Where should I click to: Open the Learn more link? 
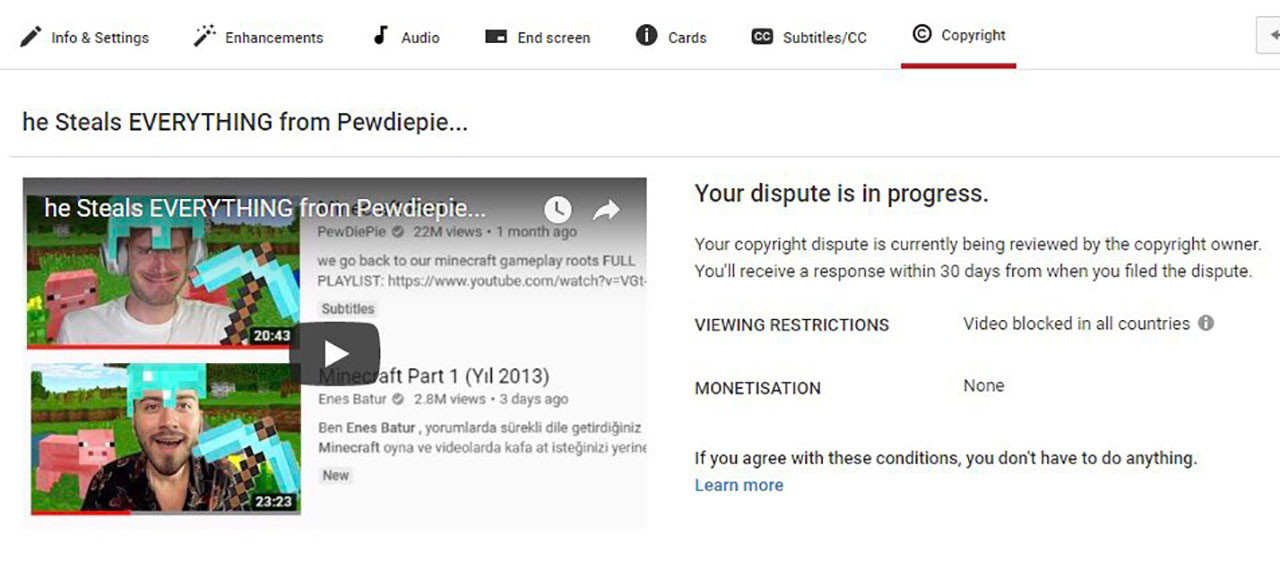tap(739, 485)
